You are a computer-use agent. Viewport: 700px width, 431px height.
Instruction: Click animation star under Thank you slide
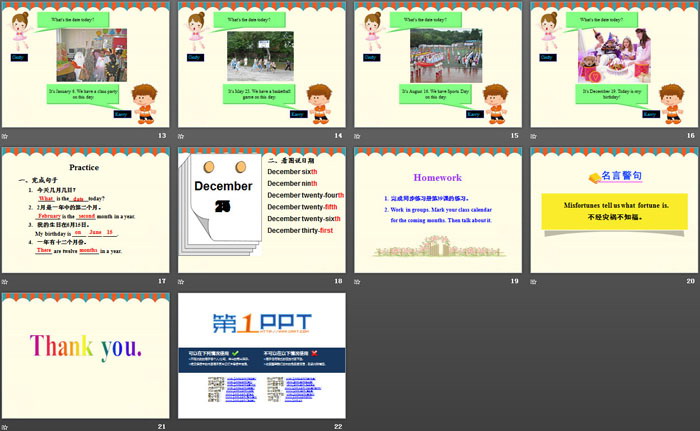tap(6, 427)
